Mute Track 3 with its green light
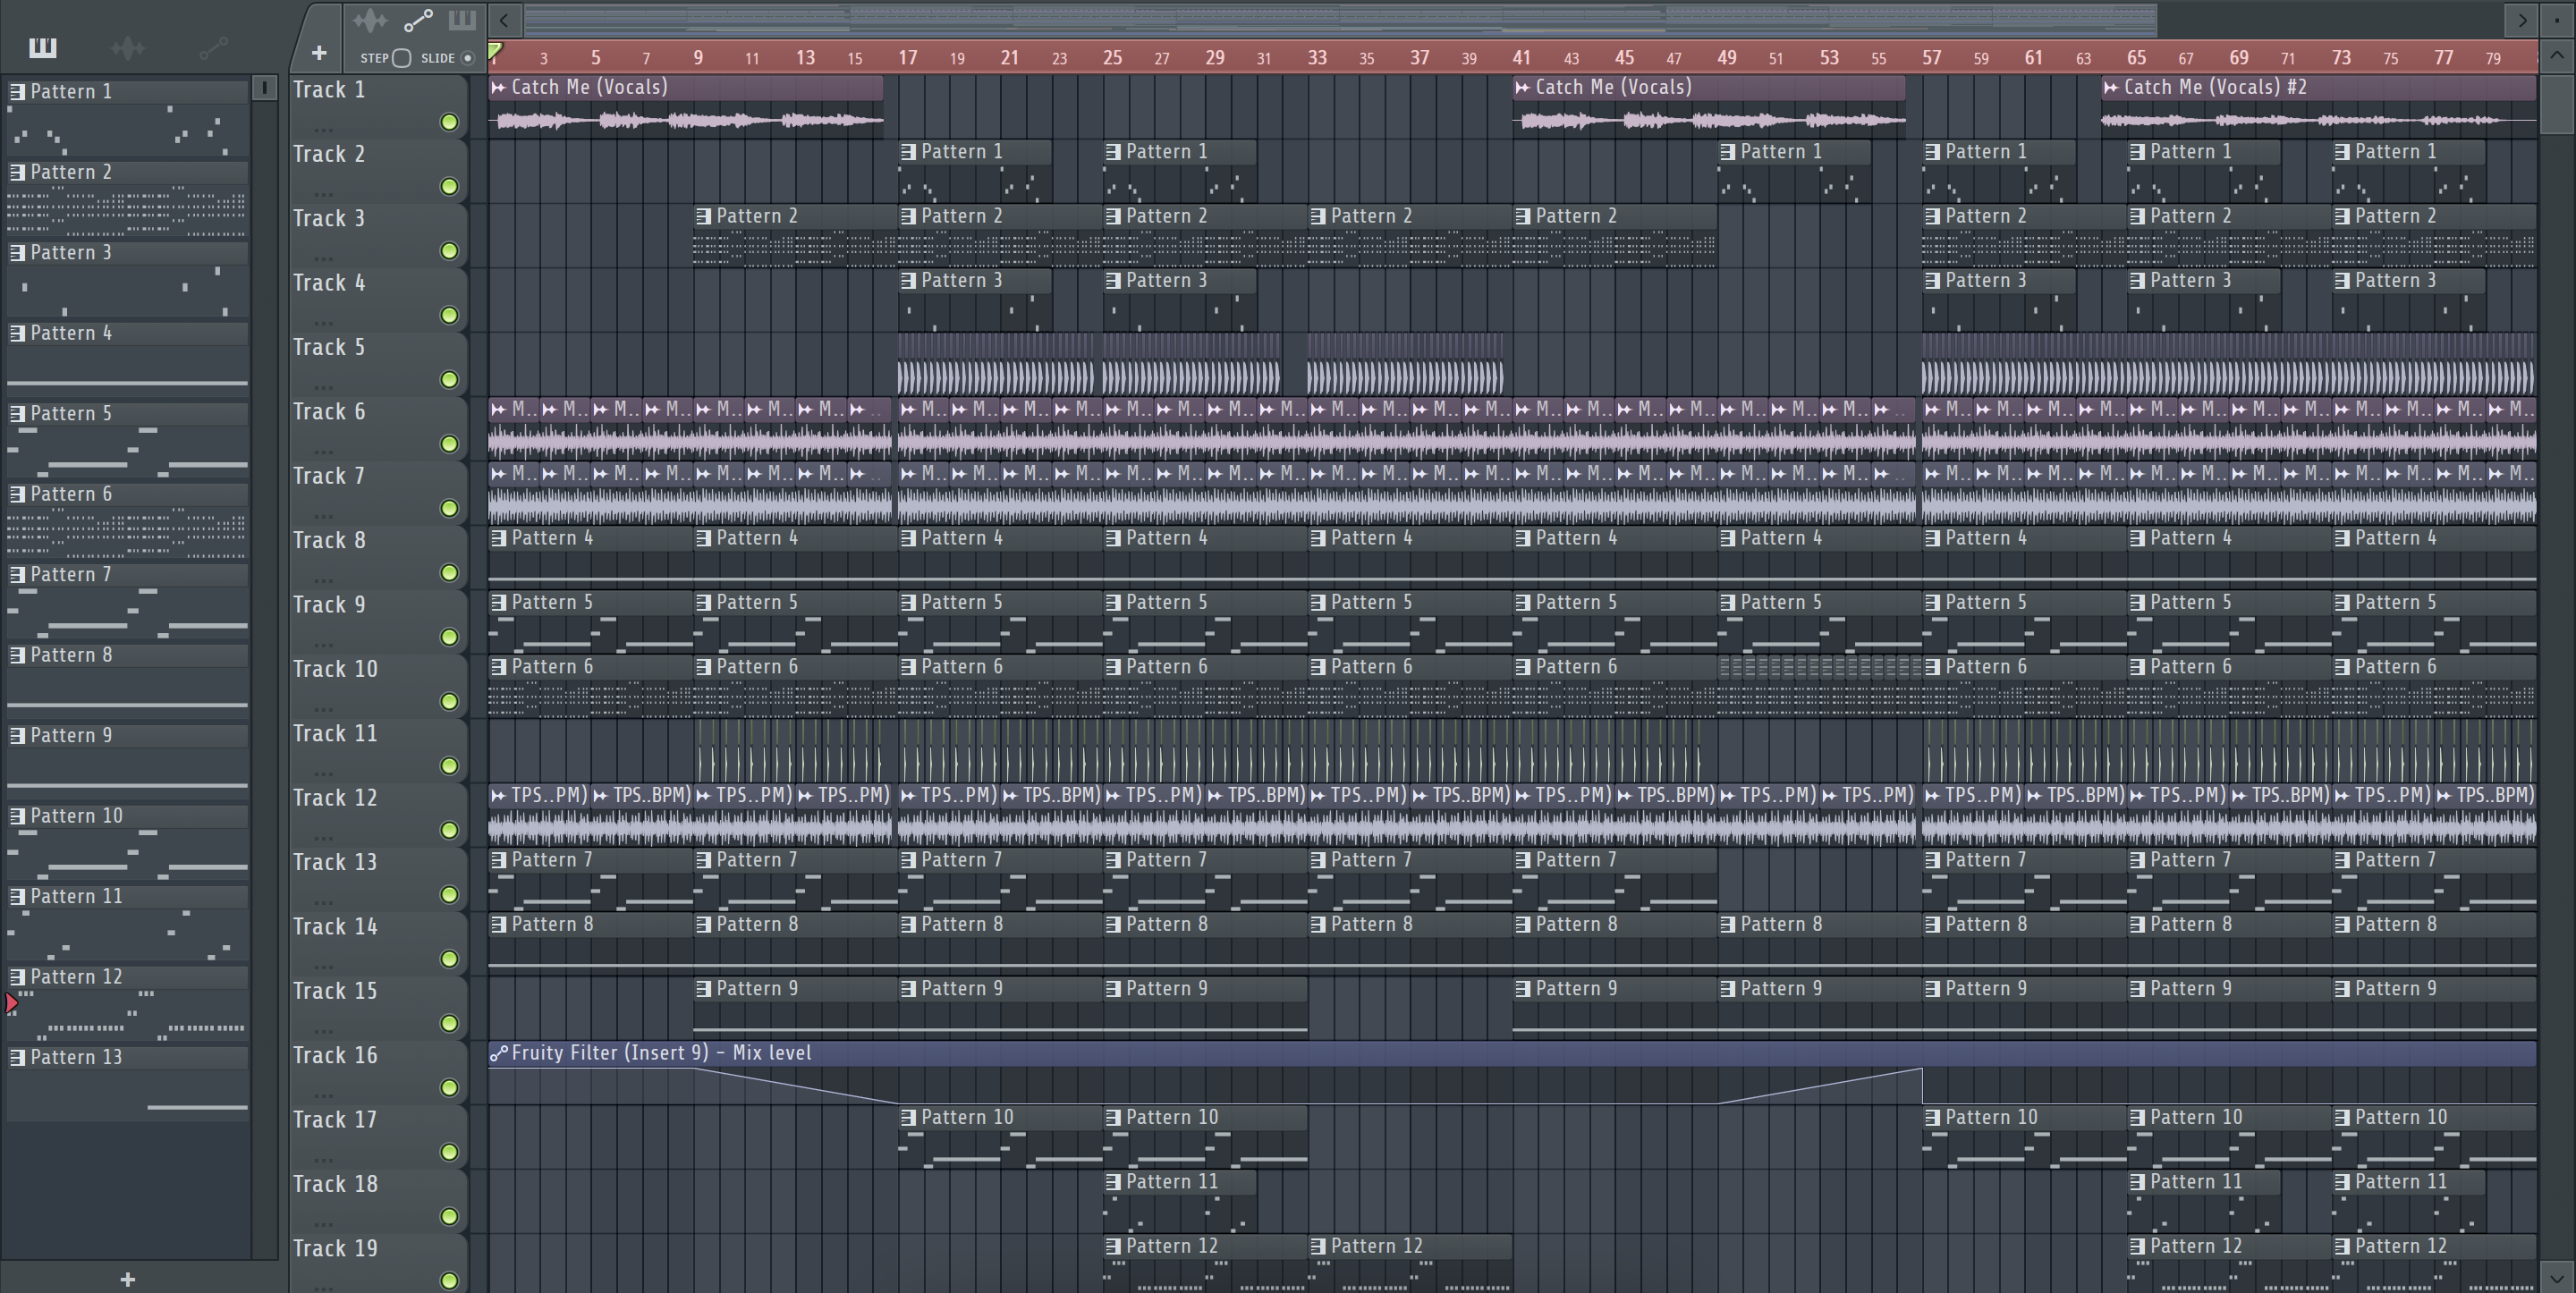Image resolution: width=2576 pixels, height=1293 pixels. (x=449, y=251)
